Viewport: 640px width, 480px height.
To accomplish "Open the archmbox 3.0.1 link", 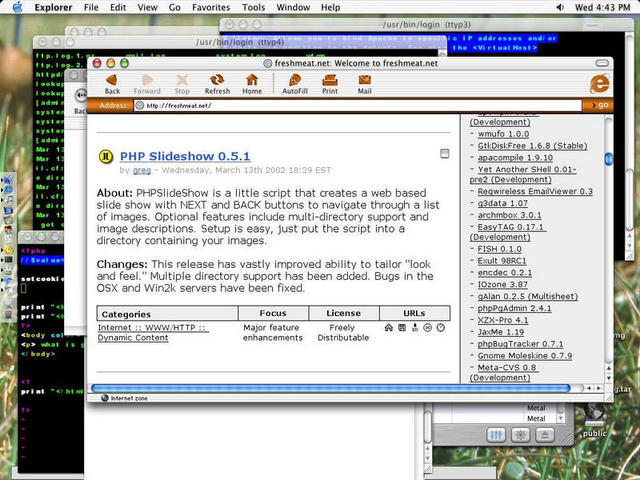I will pos(509,215).
